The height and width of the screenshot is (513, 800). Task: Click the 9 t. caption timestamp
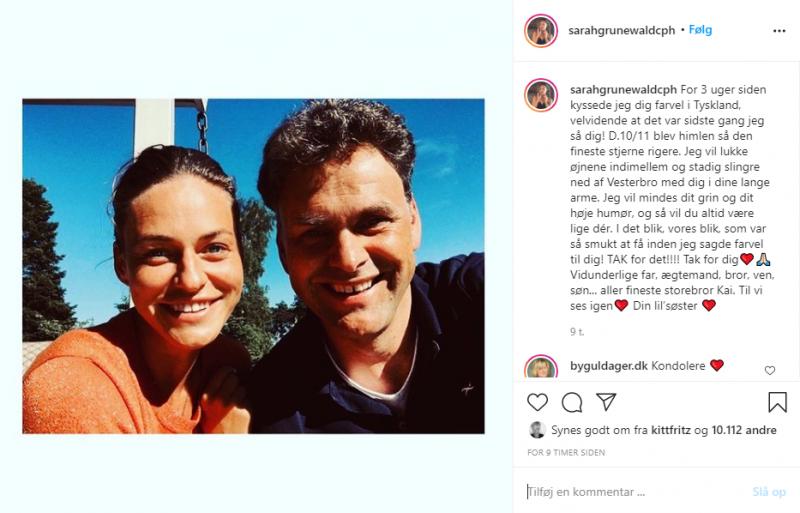(x=575, y=329)
